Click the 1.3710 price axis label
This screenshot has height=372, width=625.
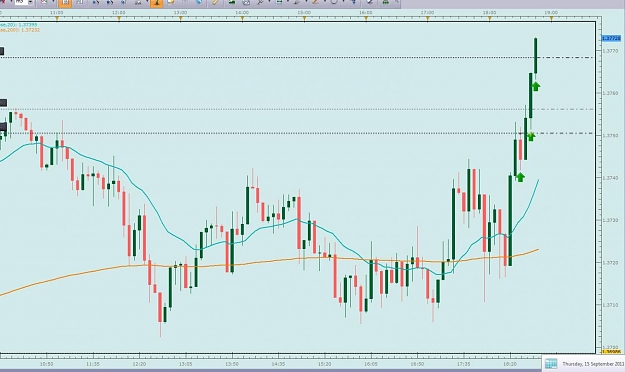(610, 305)
